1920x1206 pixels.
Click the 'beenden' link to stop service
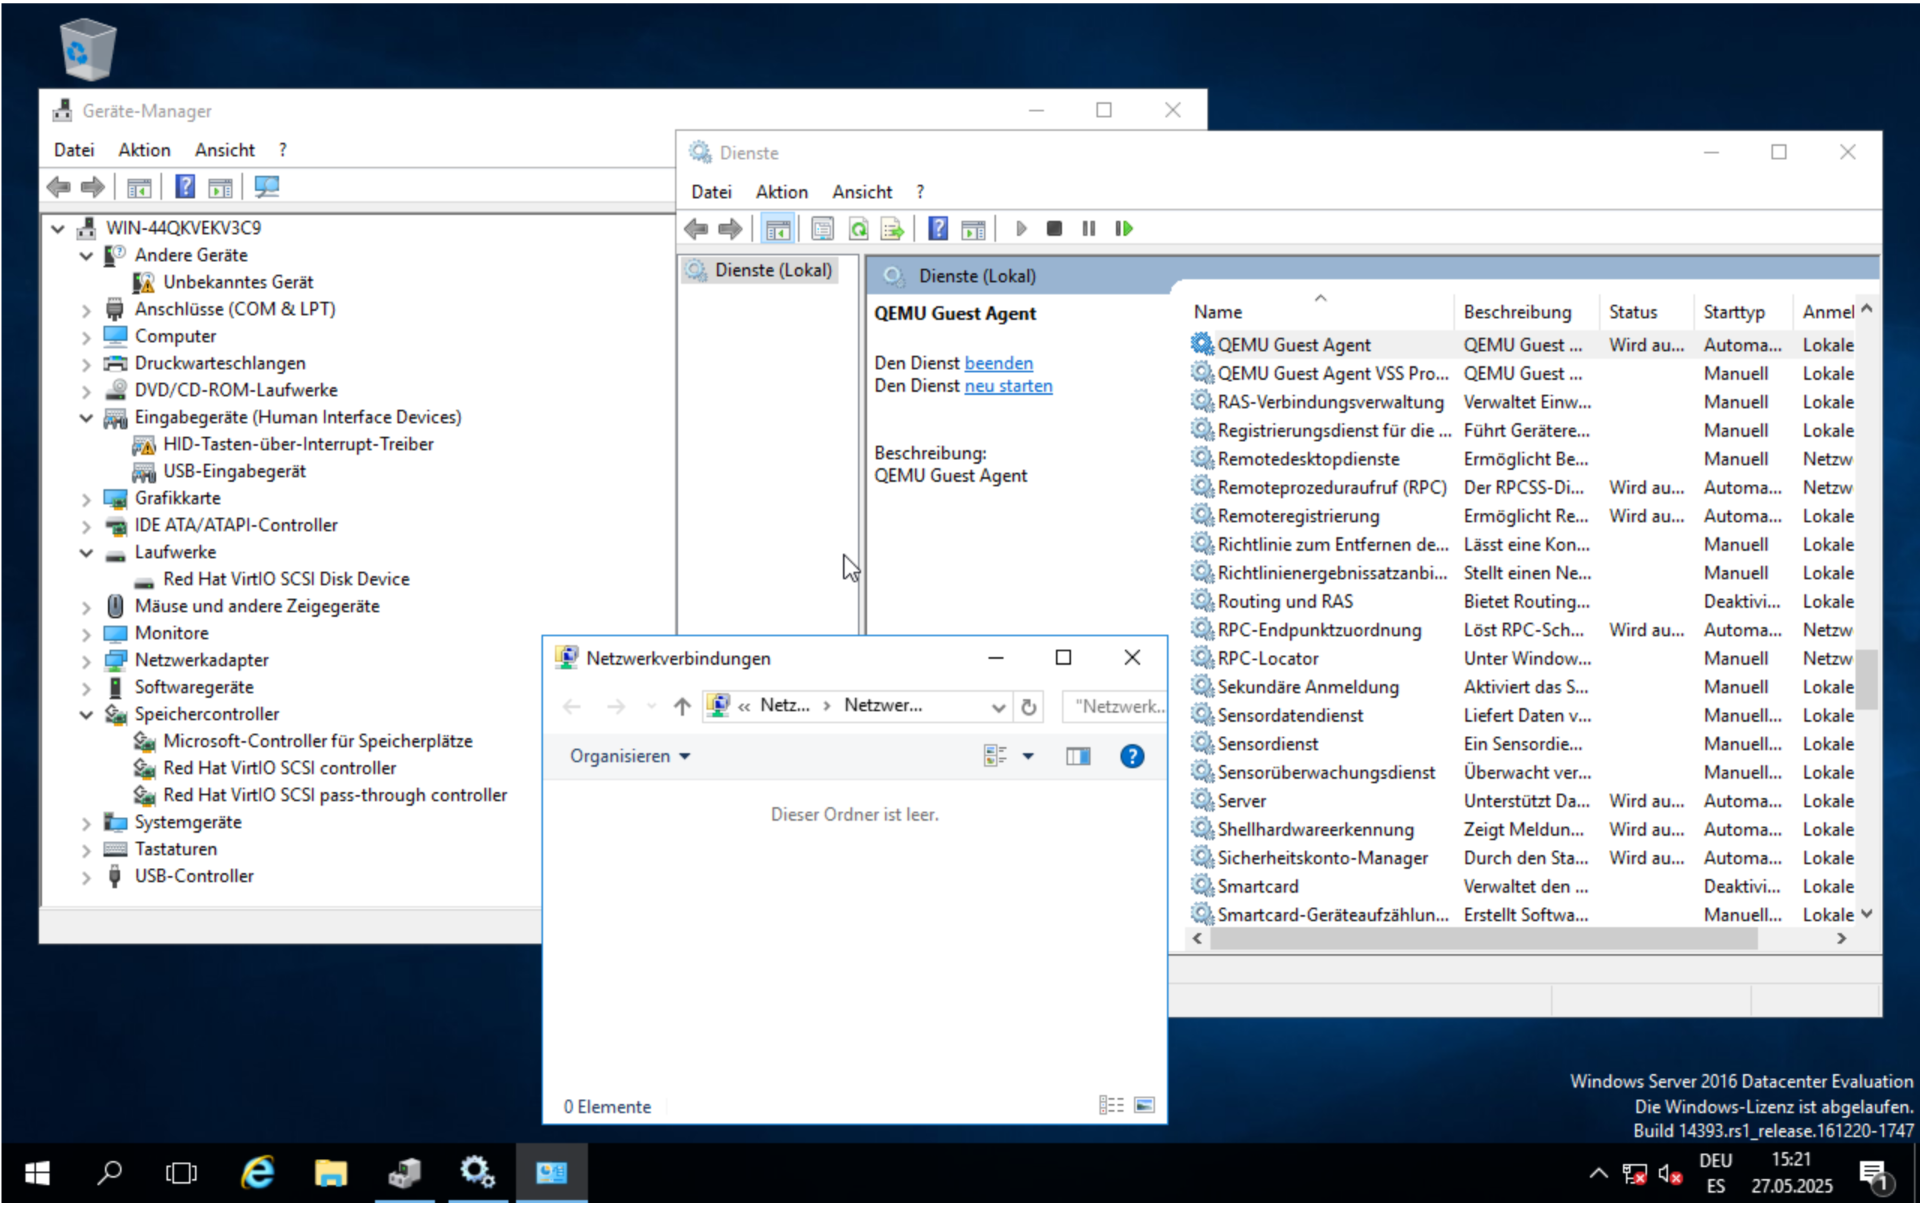[998, 363]
